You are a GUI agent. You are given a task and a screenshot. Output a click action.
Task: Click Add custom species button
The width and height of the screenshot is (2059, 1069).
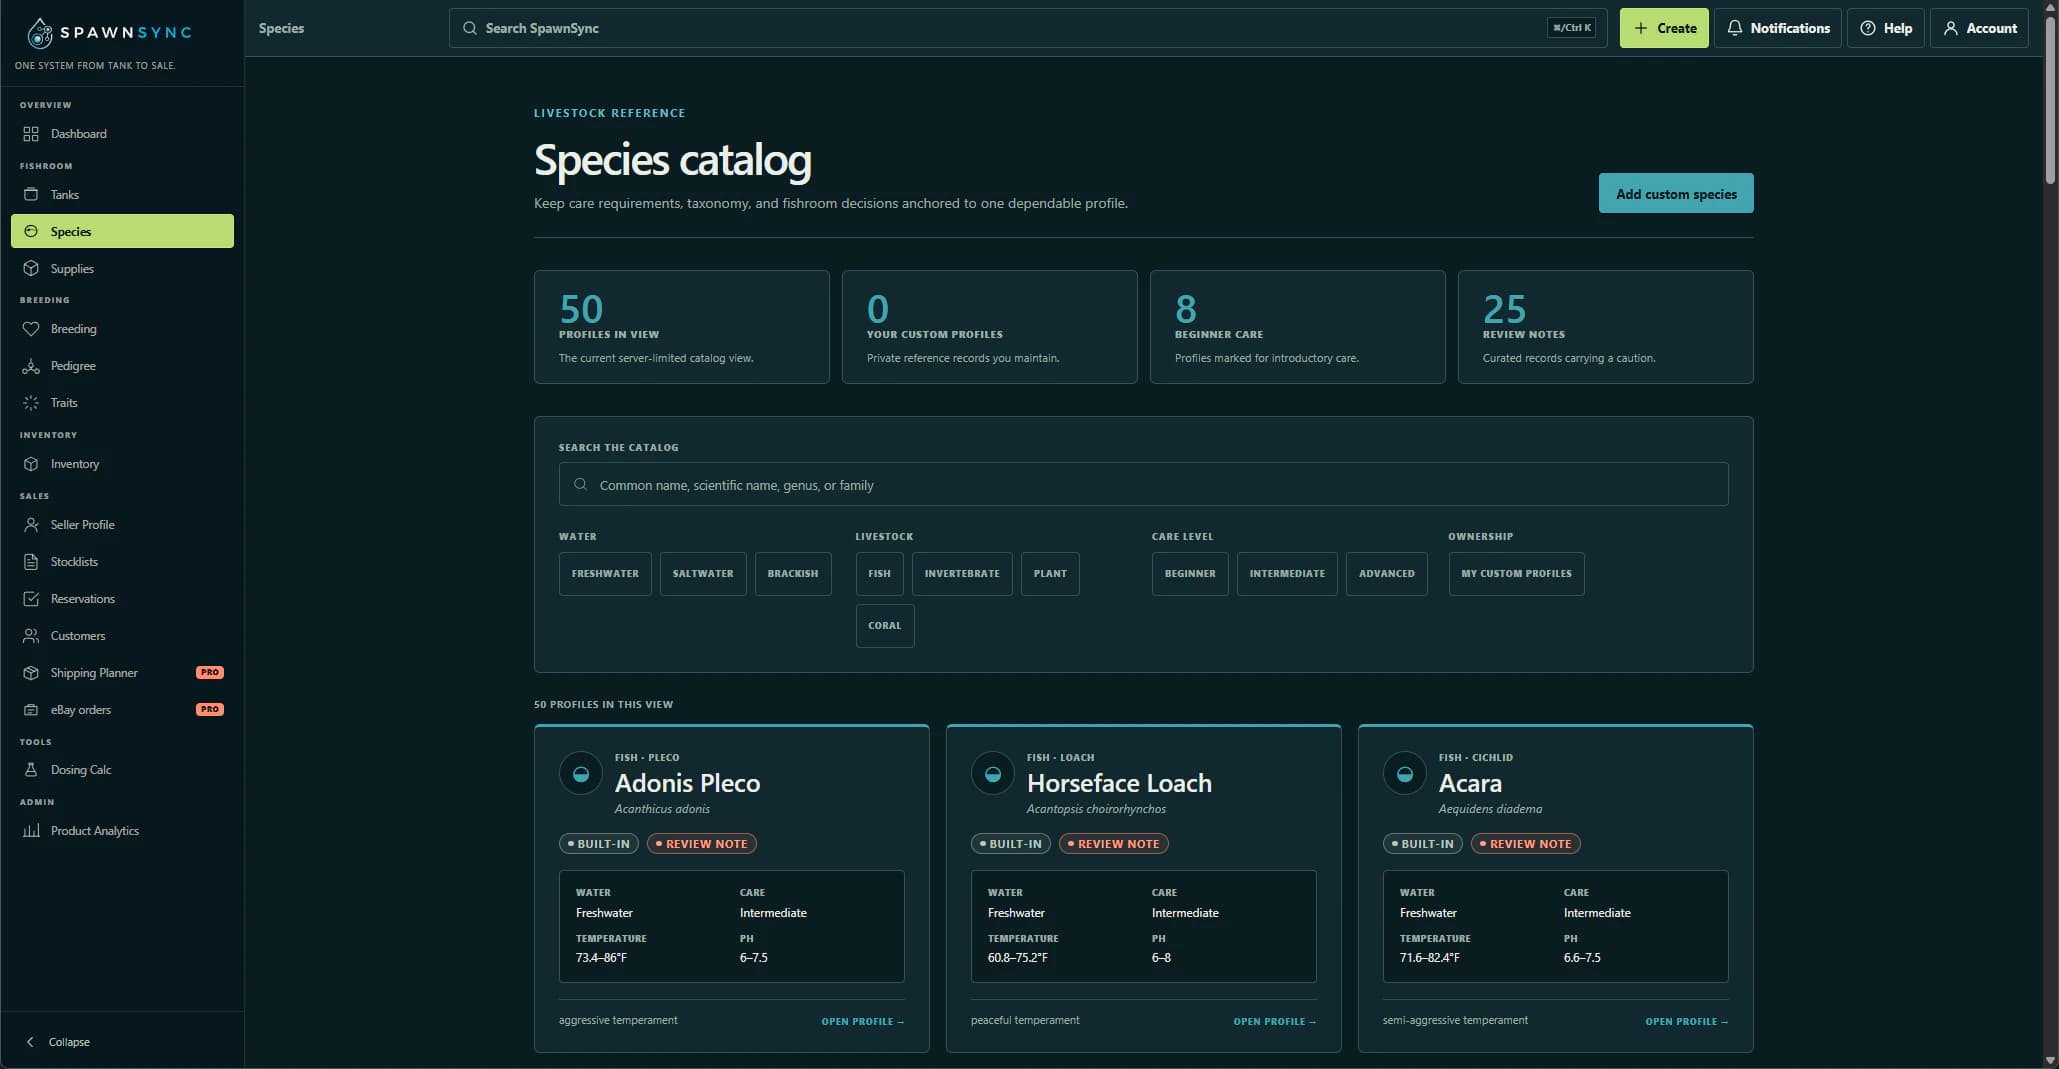(1676, 194)
